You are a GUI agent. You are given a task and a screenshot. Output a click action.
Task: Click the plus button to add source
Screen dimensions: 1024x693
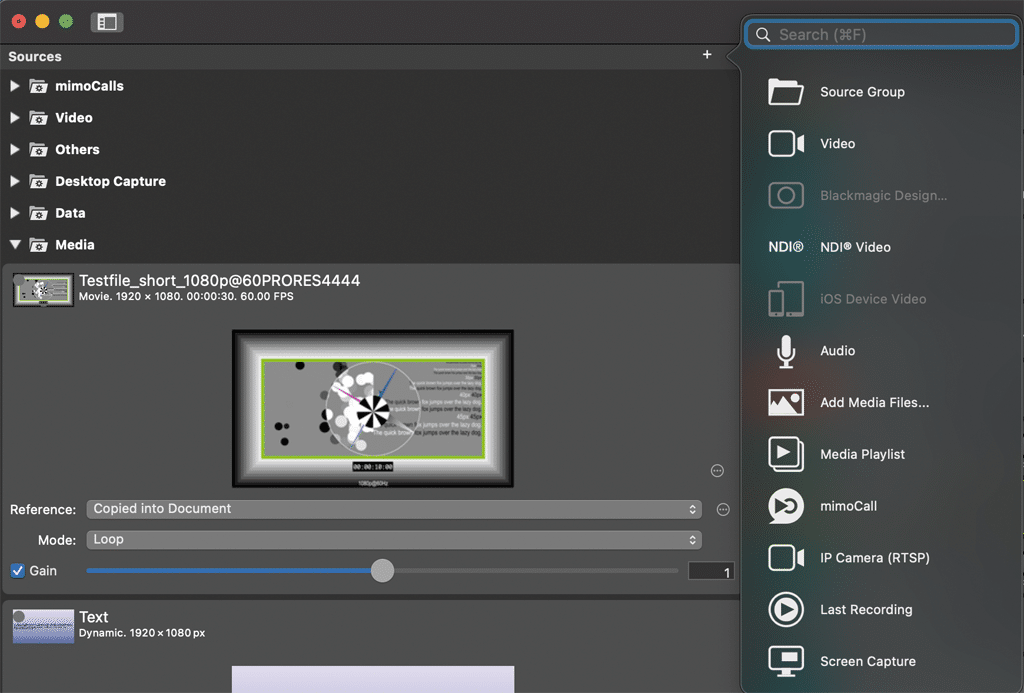[x=707, y=55]
